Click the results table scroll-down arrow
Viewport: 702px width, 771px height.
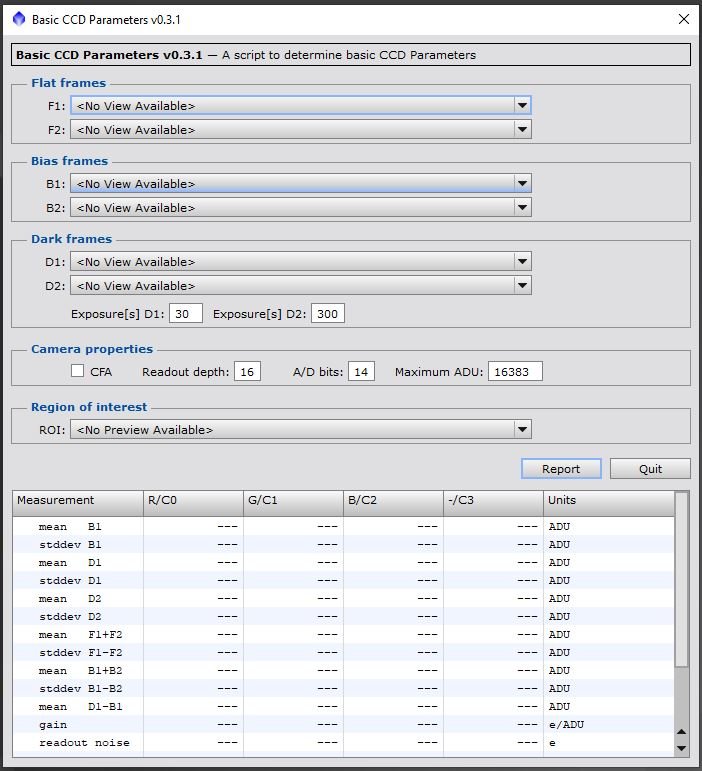681,748
